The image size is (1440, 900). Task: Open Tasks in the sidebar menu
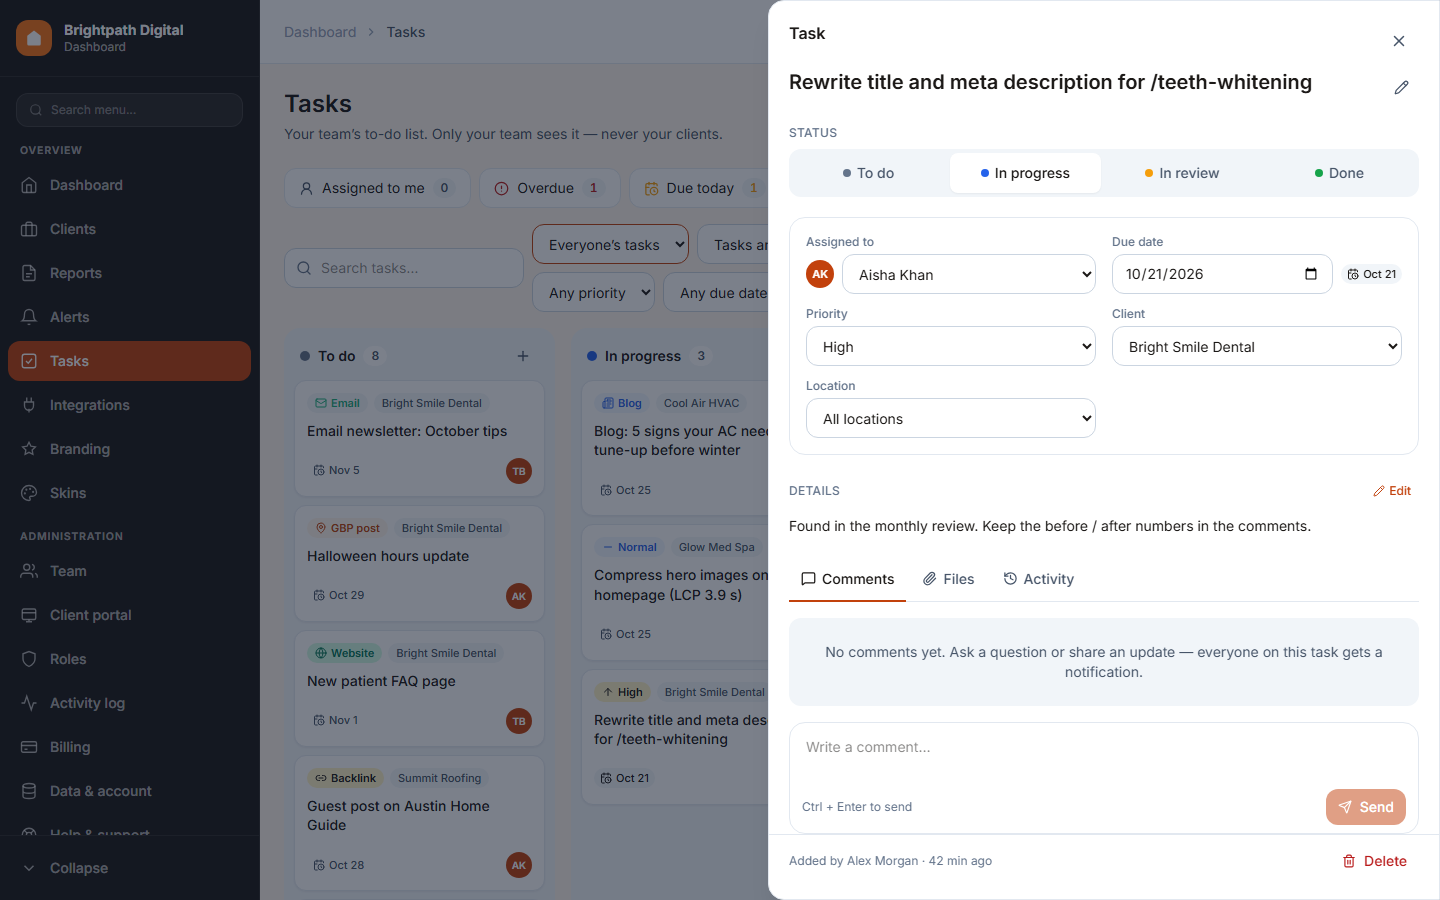click(129, 361)
